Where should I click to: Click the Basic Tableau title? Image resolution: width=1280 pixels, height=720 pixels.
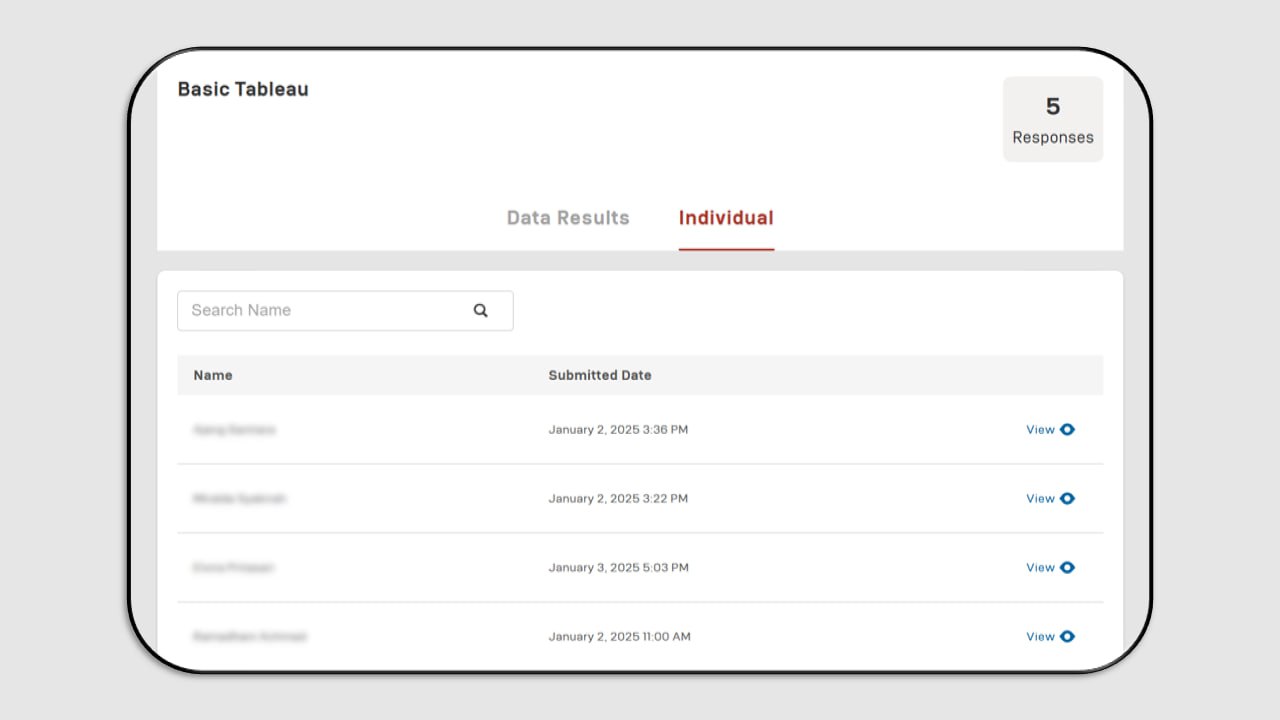243,89
